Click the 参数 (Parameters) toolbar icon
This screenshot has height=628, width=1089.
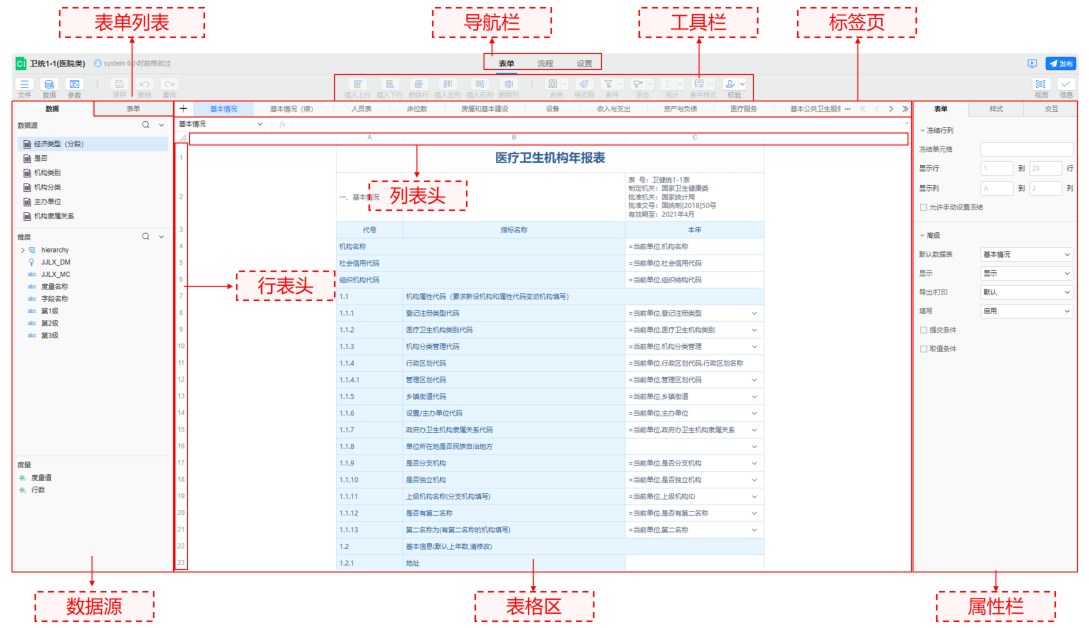pos(74,85)
